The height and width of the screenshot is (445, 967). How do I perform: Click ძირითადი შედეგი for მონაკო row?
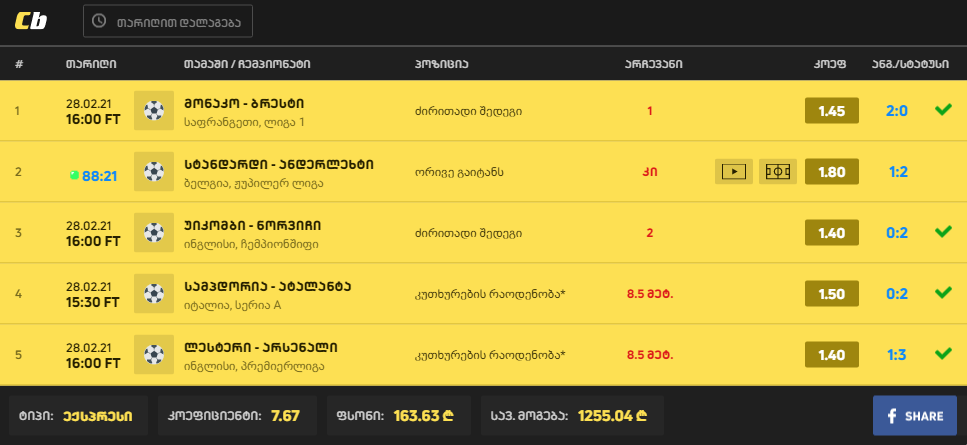[x=469, y=112]
